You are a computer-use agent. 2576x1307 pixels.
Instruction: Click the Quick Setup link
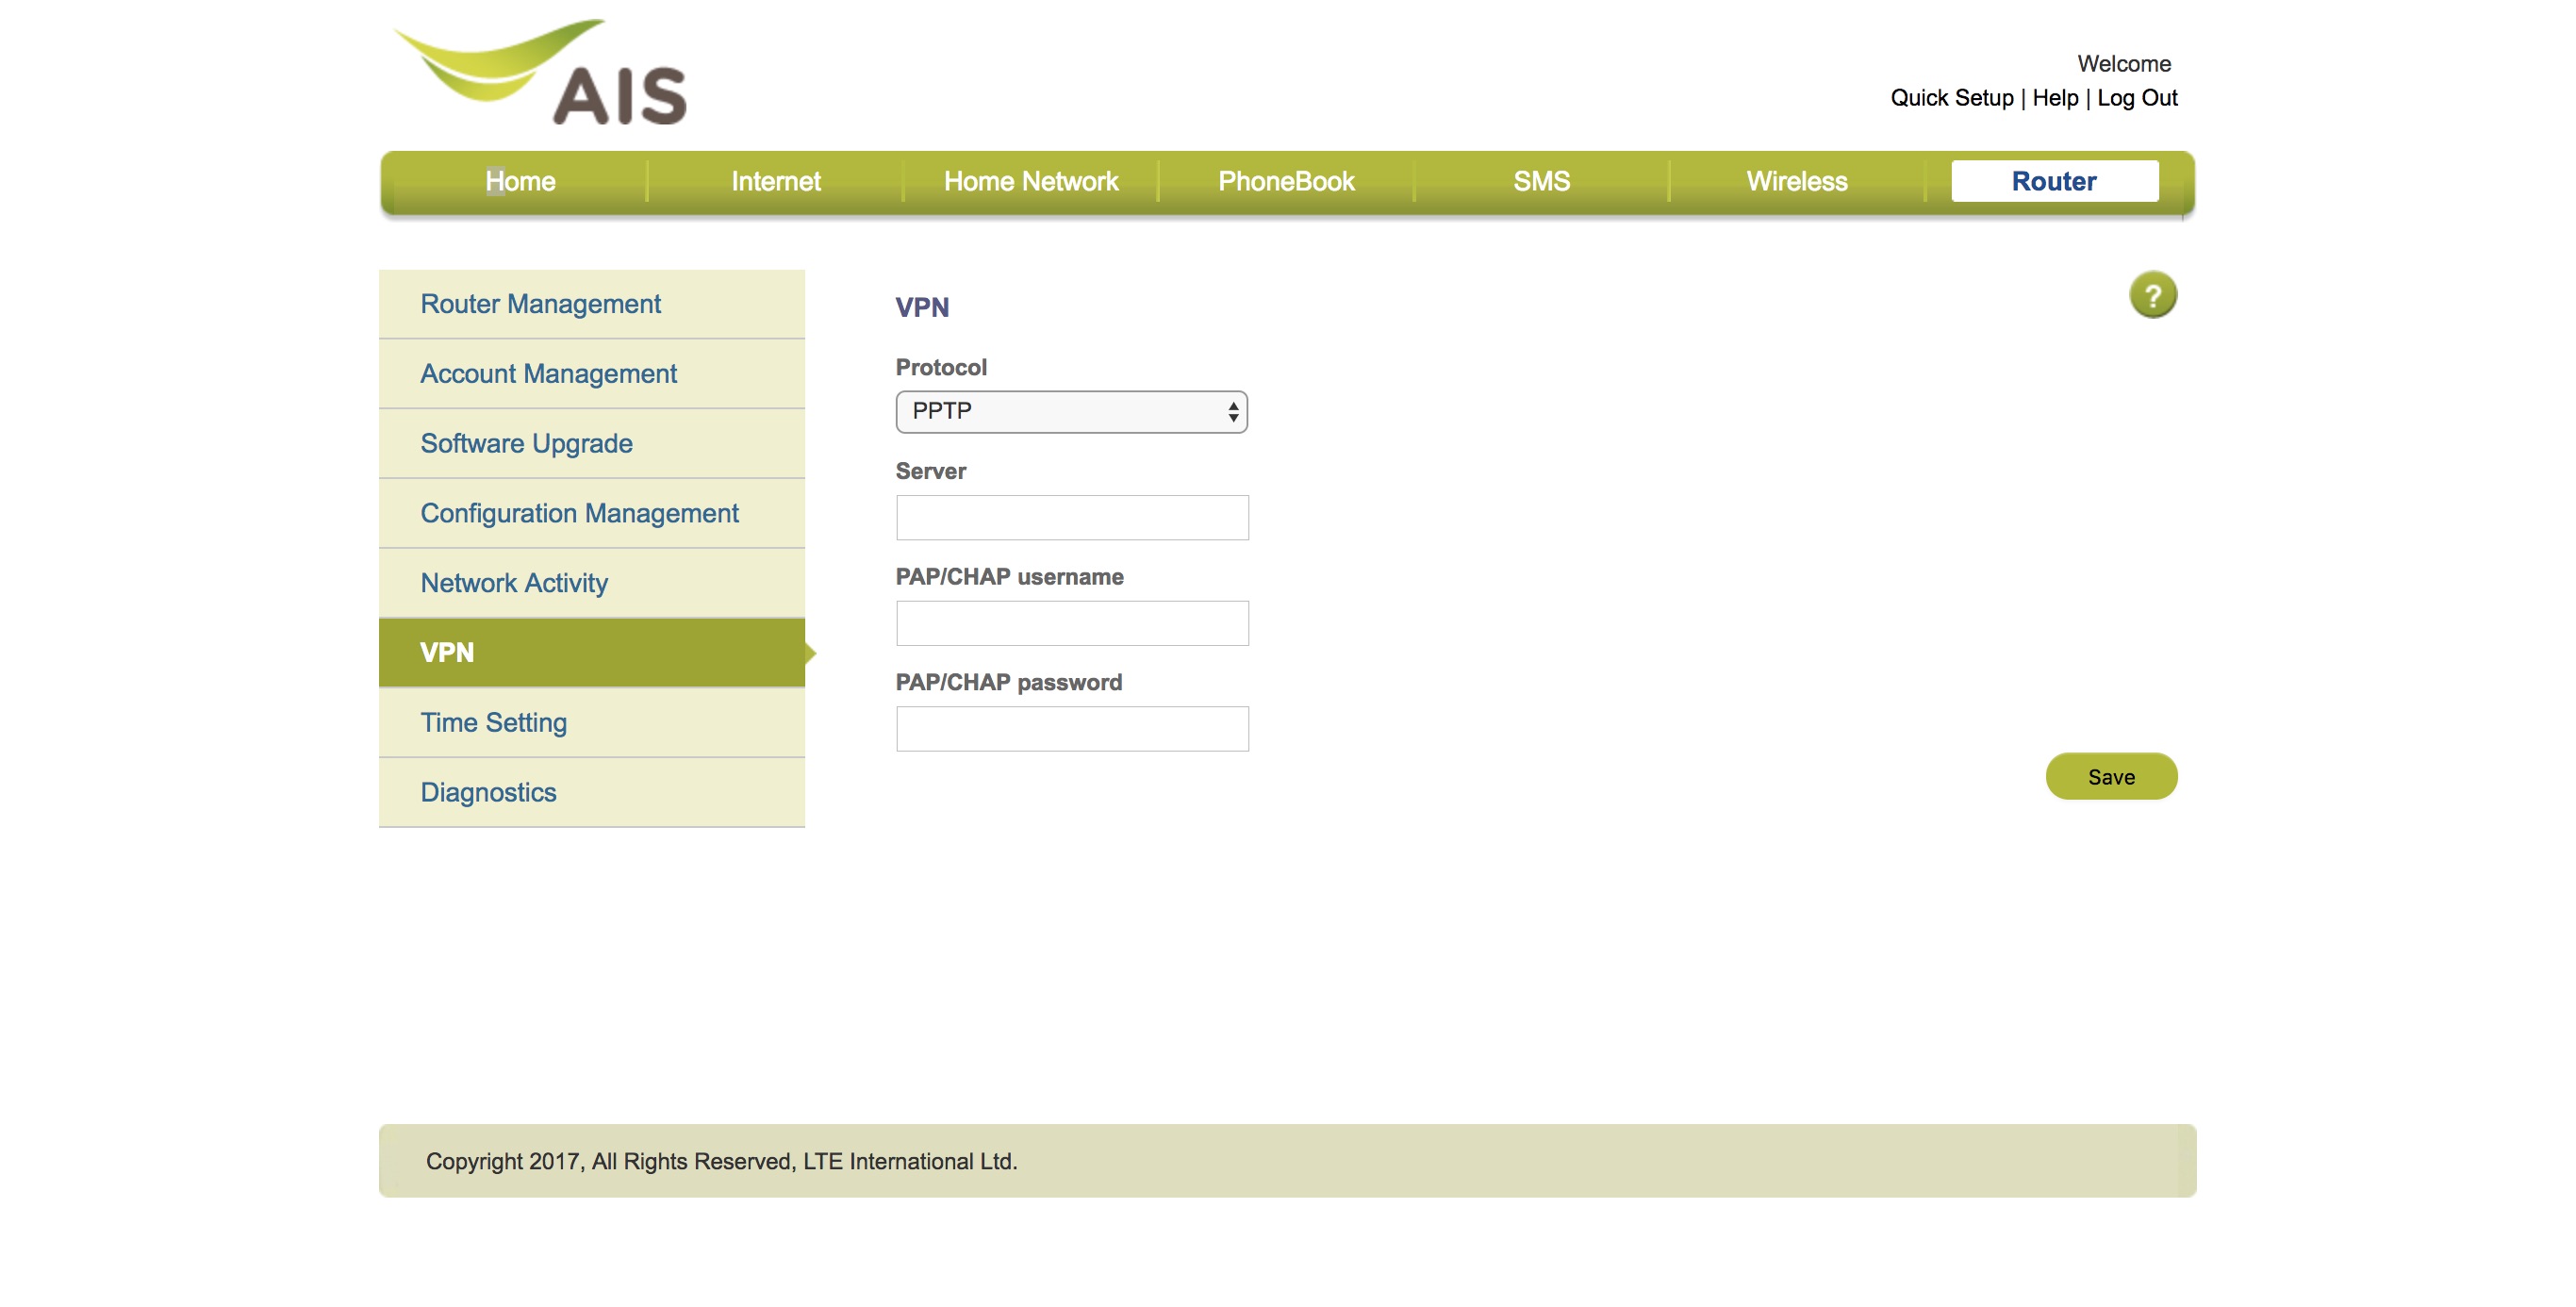point(1951,98)
